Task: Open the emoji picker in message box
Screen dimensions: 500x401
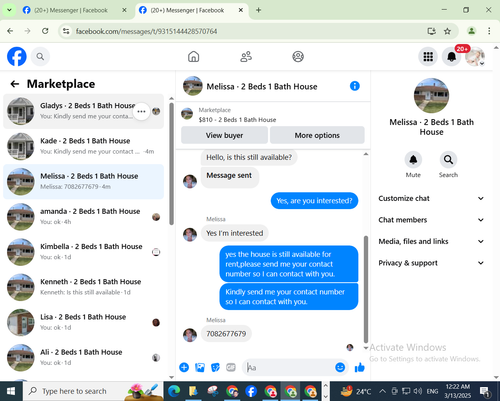Action: (x=340, y=367)
